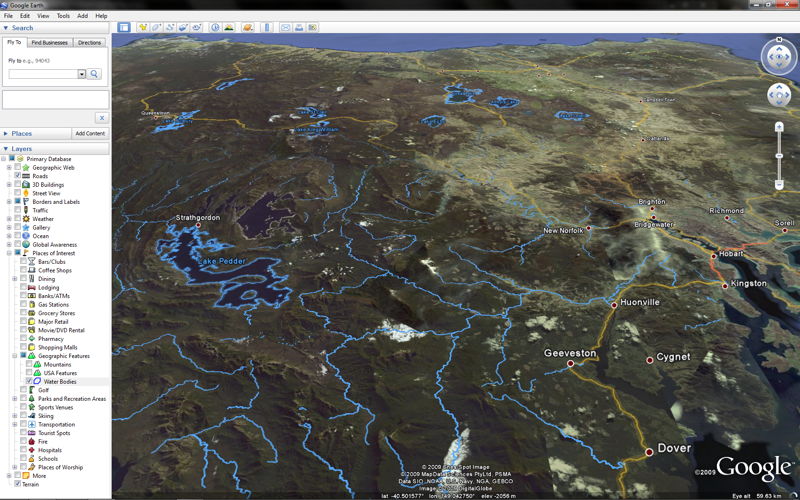Collapse the Places of Interest node
Viewport: 800px width, 500px height.
click(x=9, y=253)
